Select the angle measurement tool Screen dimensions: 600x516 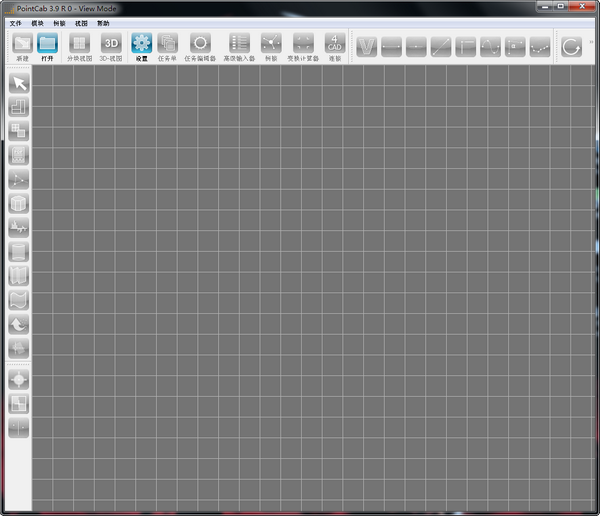[515, 47]
